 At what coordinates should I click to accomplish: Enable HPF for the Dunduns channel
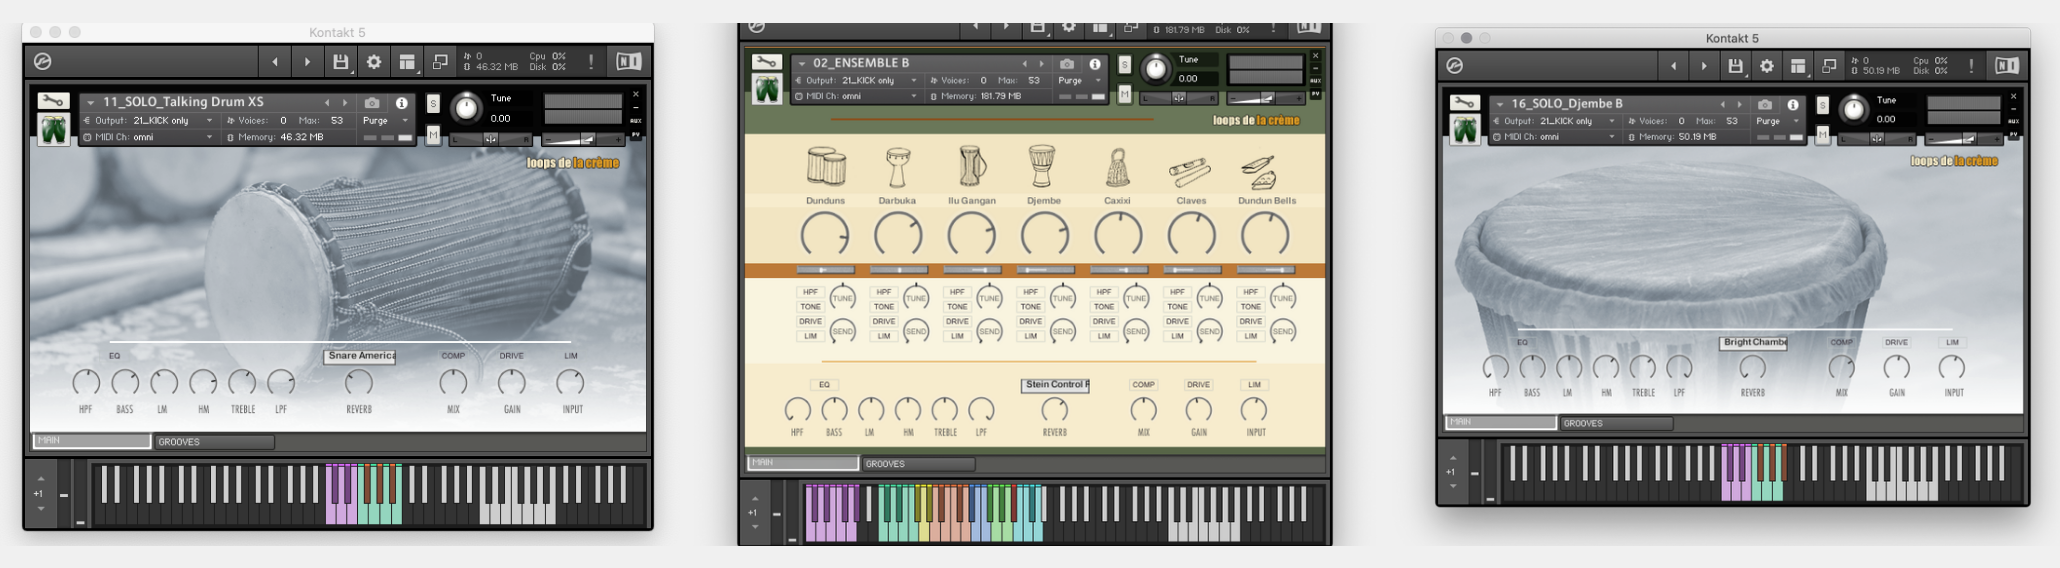click(810, 292)
